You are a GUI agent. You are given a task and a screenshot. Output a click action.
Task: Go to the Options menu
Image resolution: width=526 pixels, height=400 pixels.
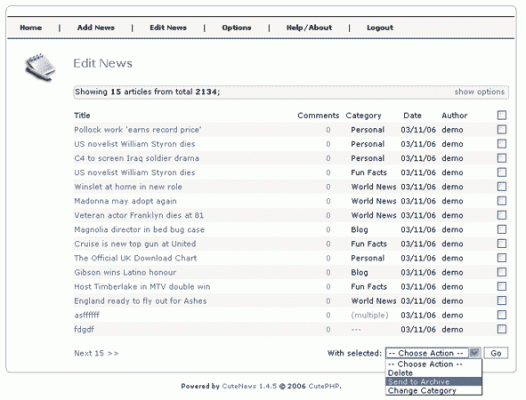[x=236, y=28]
